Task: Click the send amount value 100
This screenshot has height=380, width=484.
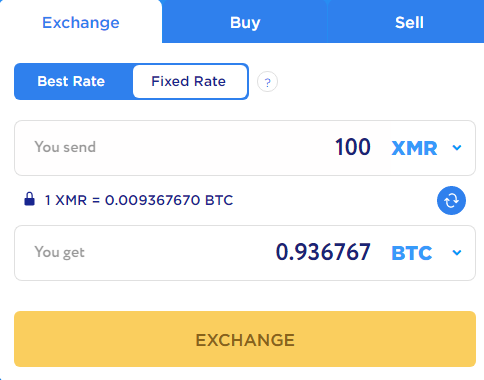Action: coord(353,147)
